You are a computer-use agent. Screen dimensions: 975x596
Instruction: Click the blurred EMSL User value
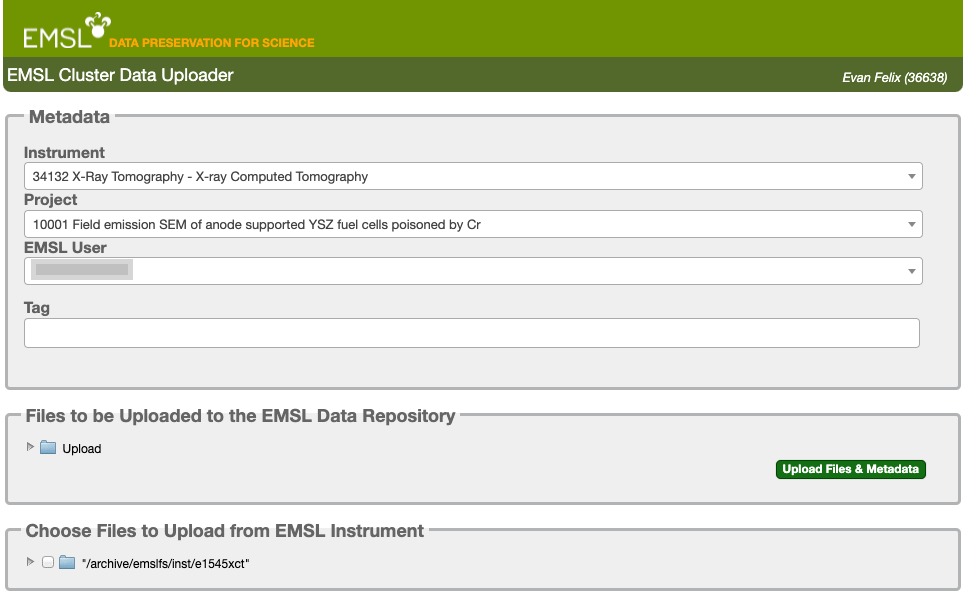click(81, 269)
